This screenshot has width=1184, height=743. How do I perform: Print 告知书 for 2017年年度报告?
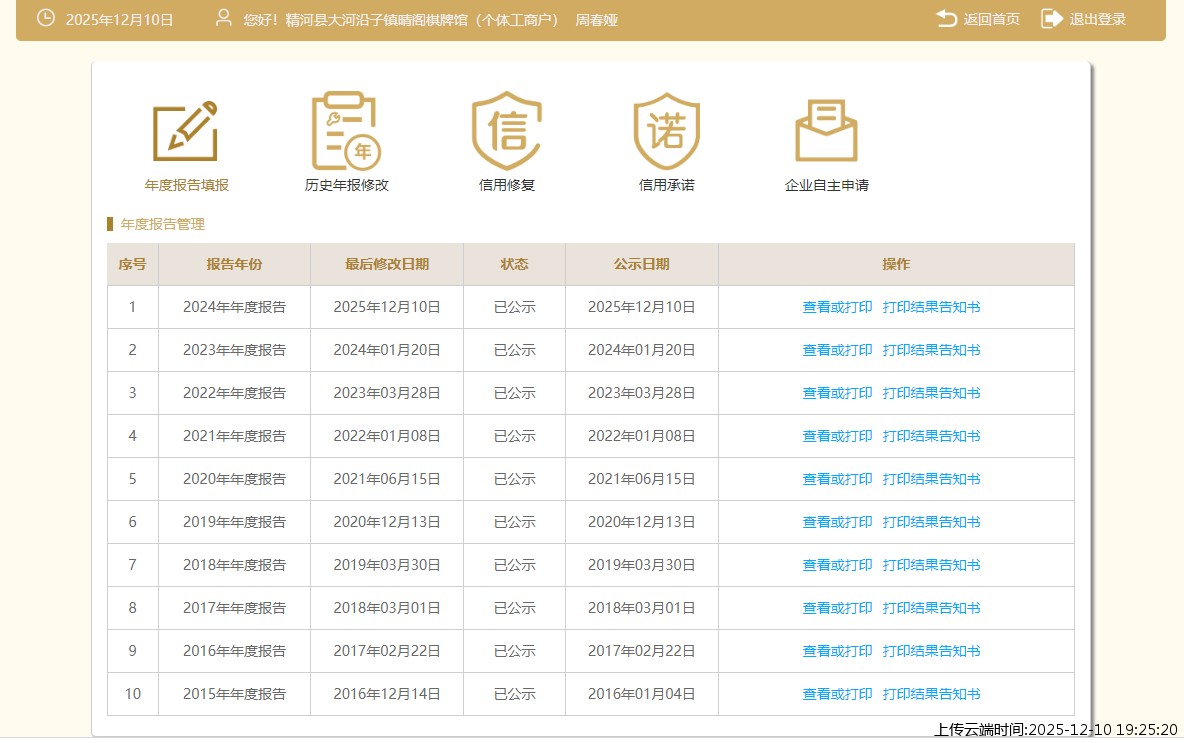pyautogui.click(x=931, y=608)
